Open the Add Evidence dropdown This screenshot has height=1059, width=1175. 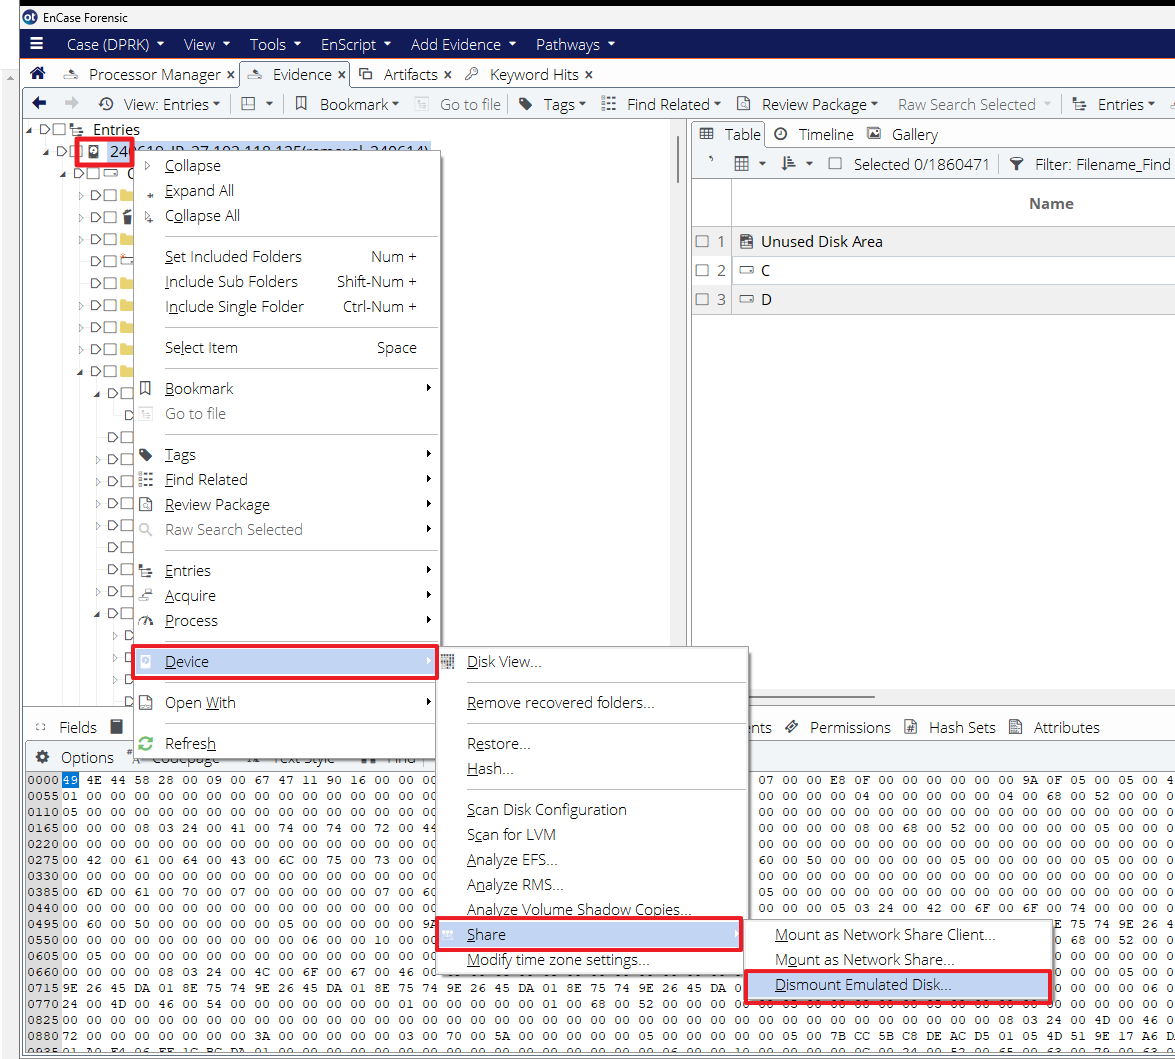[463, 44]
